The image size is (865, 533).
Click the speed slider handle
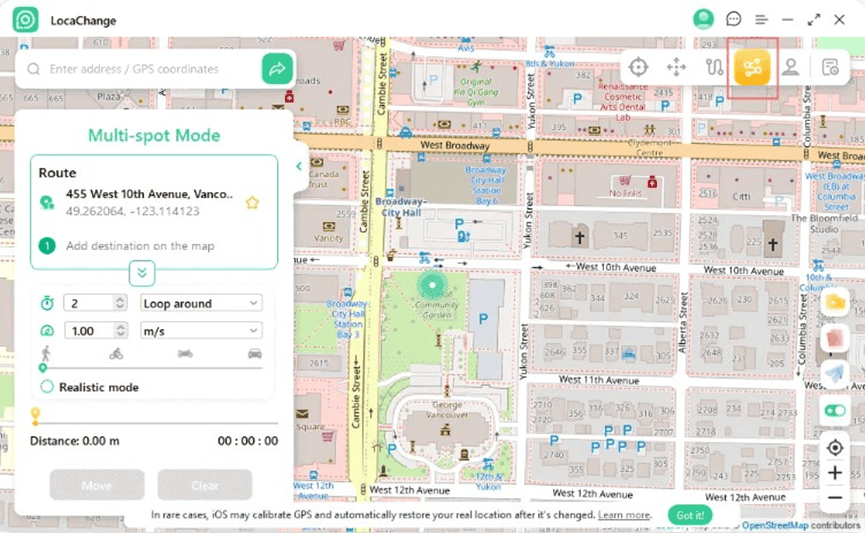point(42,367)
